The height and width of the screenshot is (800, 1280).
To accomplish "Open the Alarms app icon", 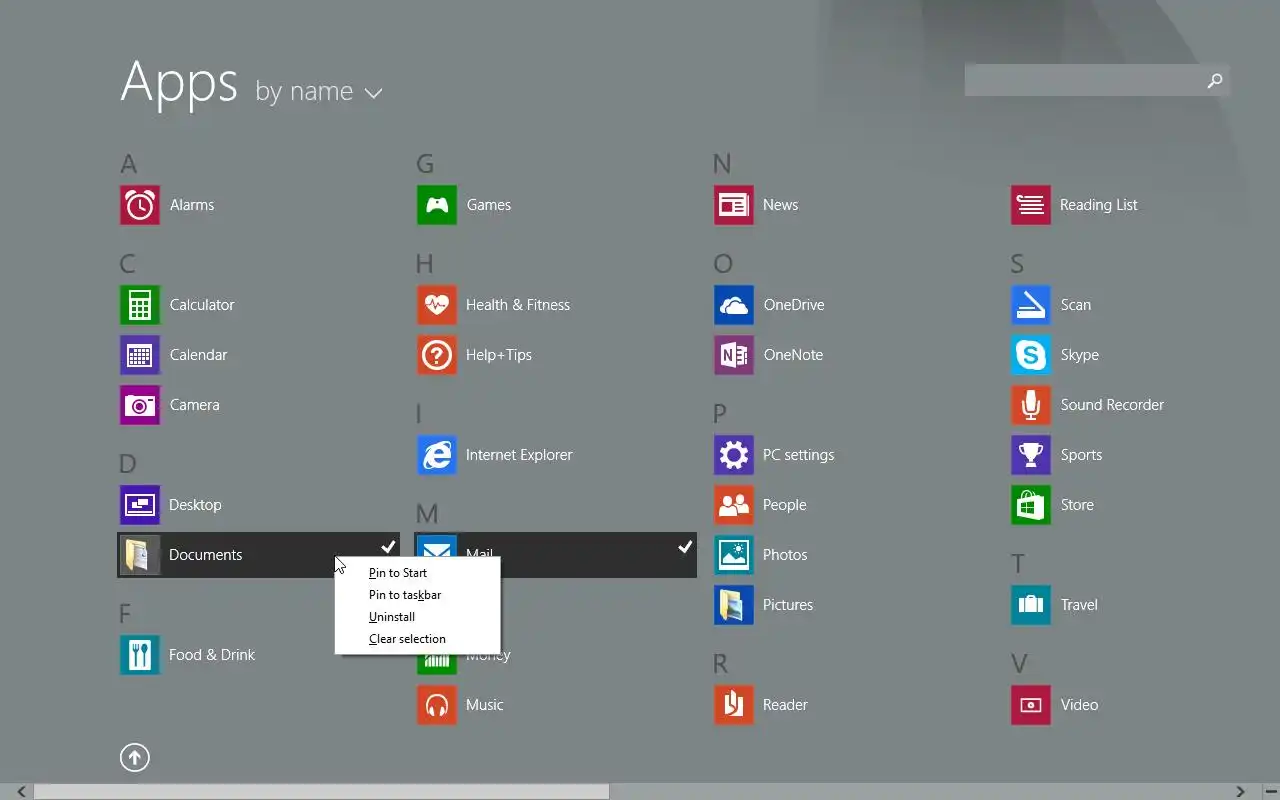I will [x=140, y=205].
